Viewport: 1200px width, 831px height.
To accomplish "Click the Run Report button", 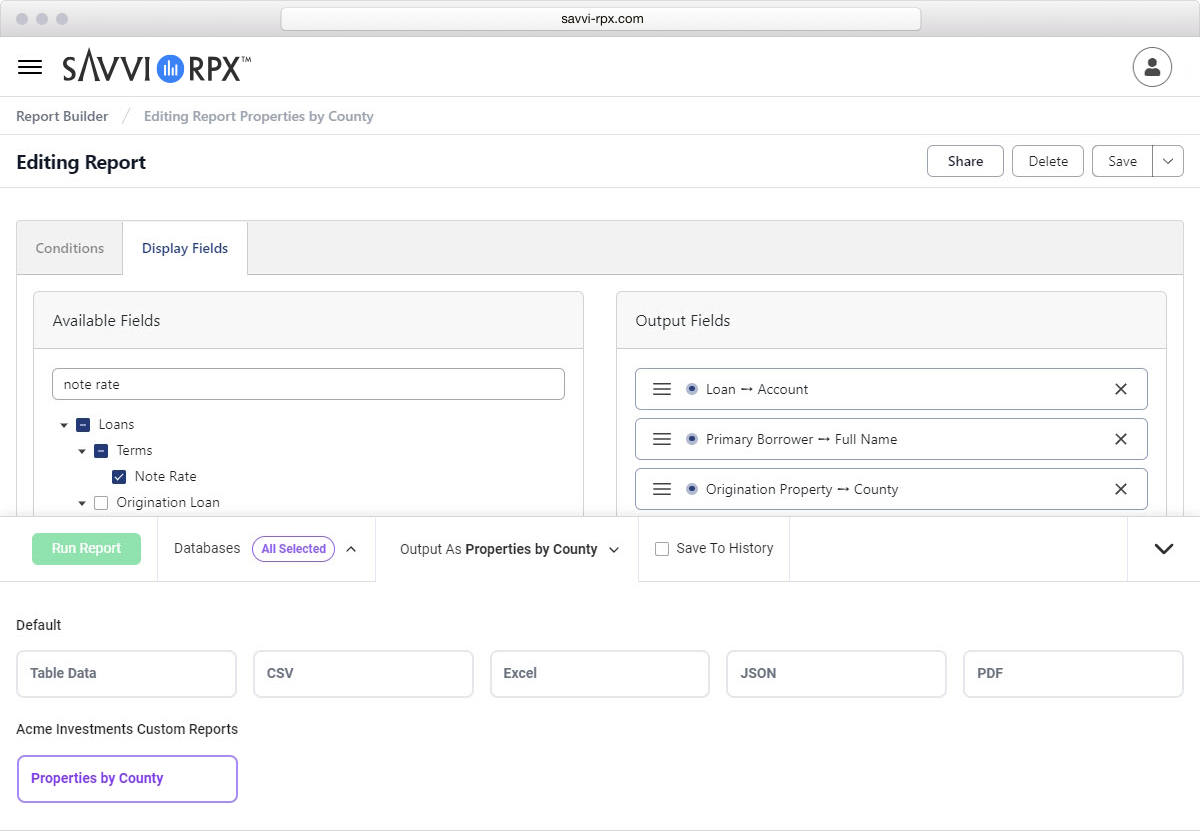I will [86, 549].
